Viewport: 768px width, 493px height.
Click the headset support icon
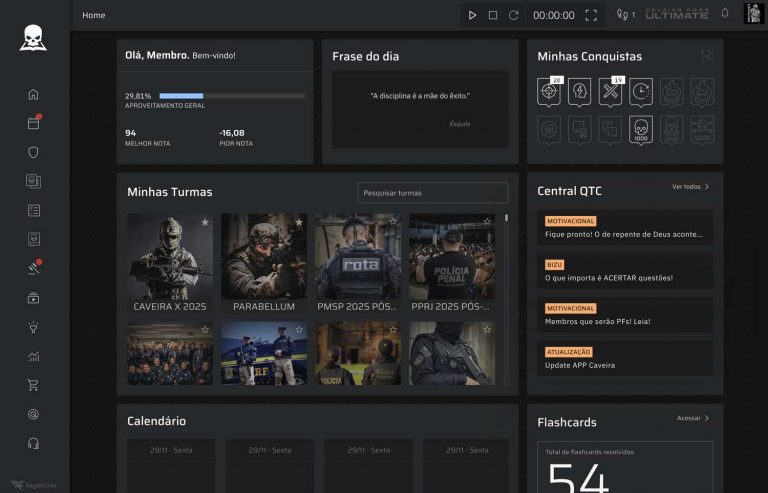coord(33,443)
